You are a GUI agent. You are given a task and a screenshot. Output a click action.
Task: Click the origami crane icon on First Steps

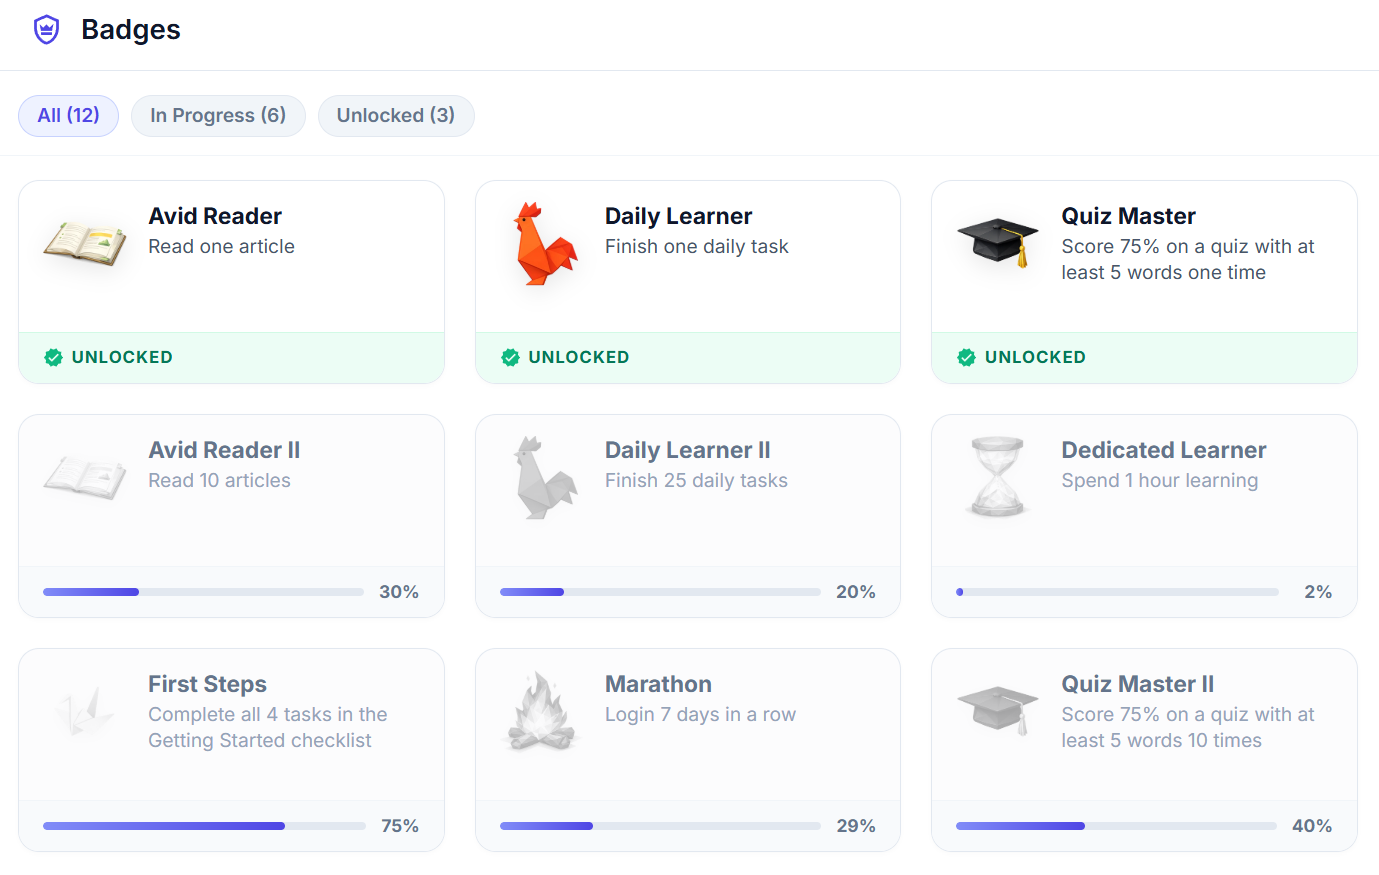tap(85, 711)
